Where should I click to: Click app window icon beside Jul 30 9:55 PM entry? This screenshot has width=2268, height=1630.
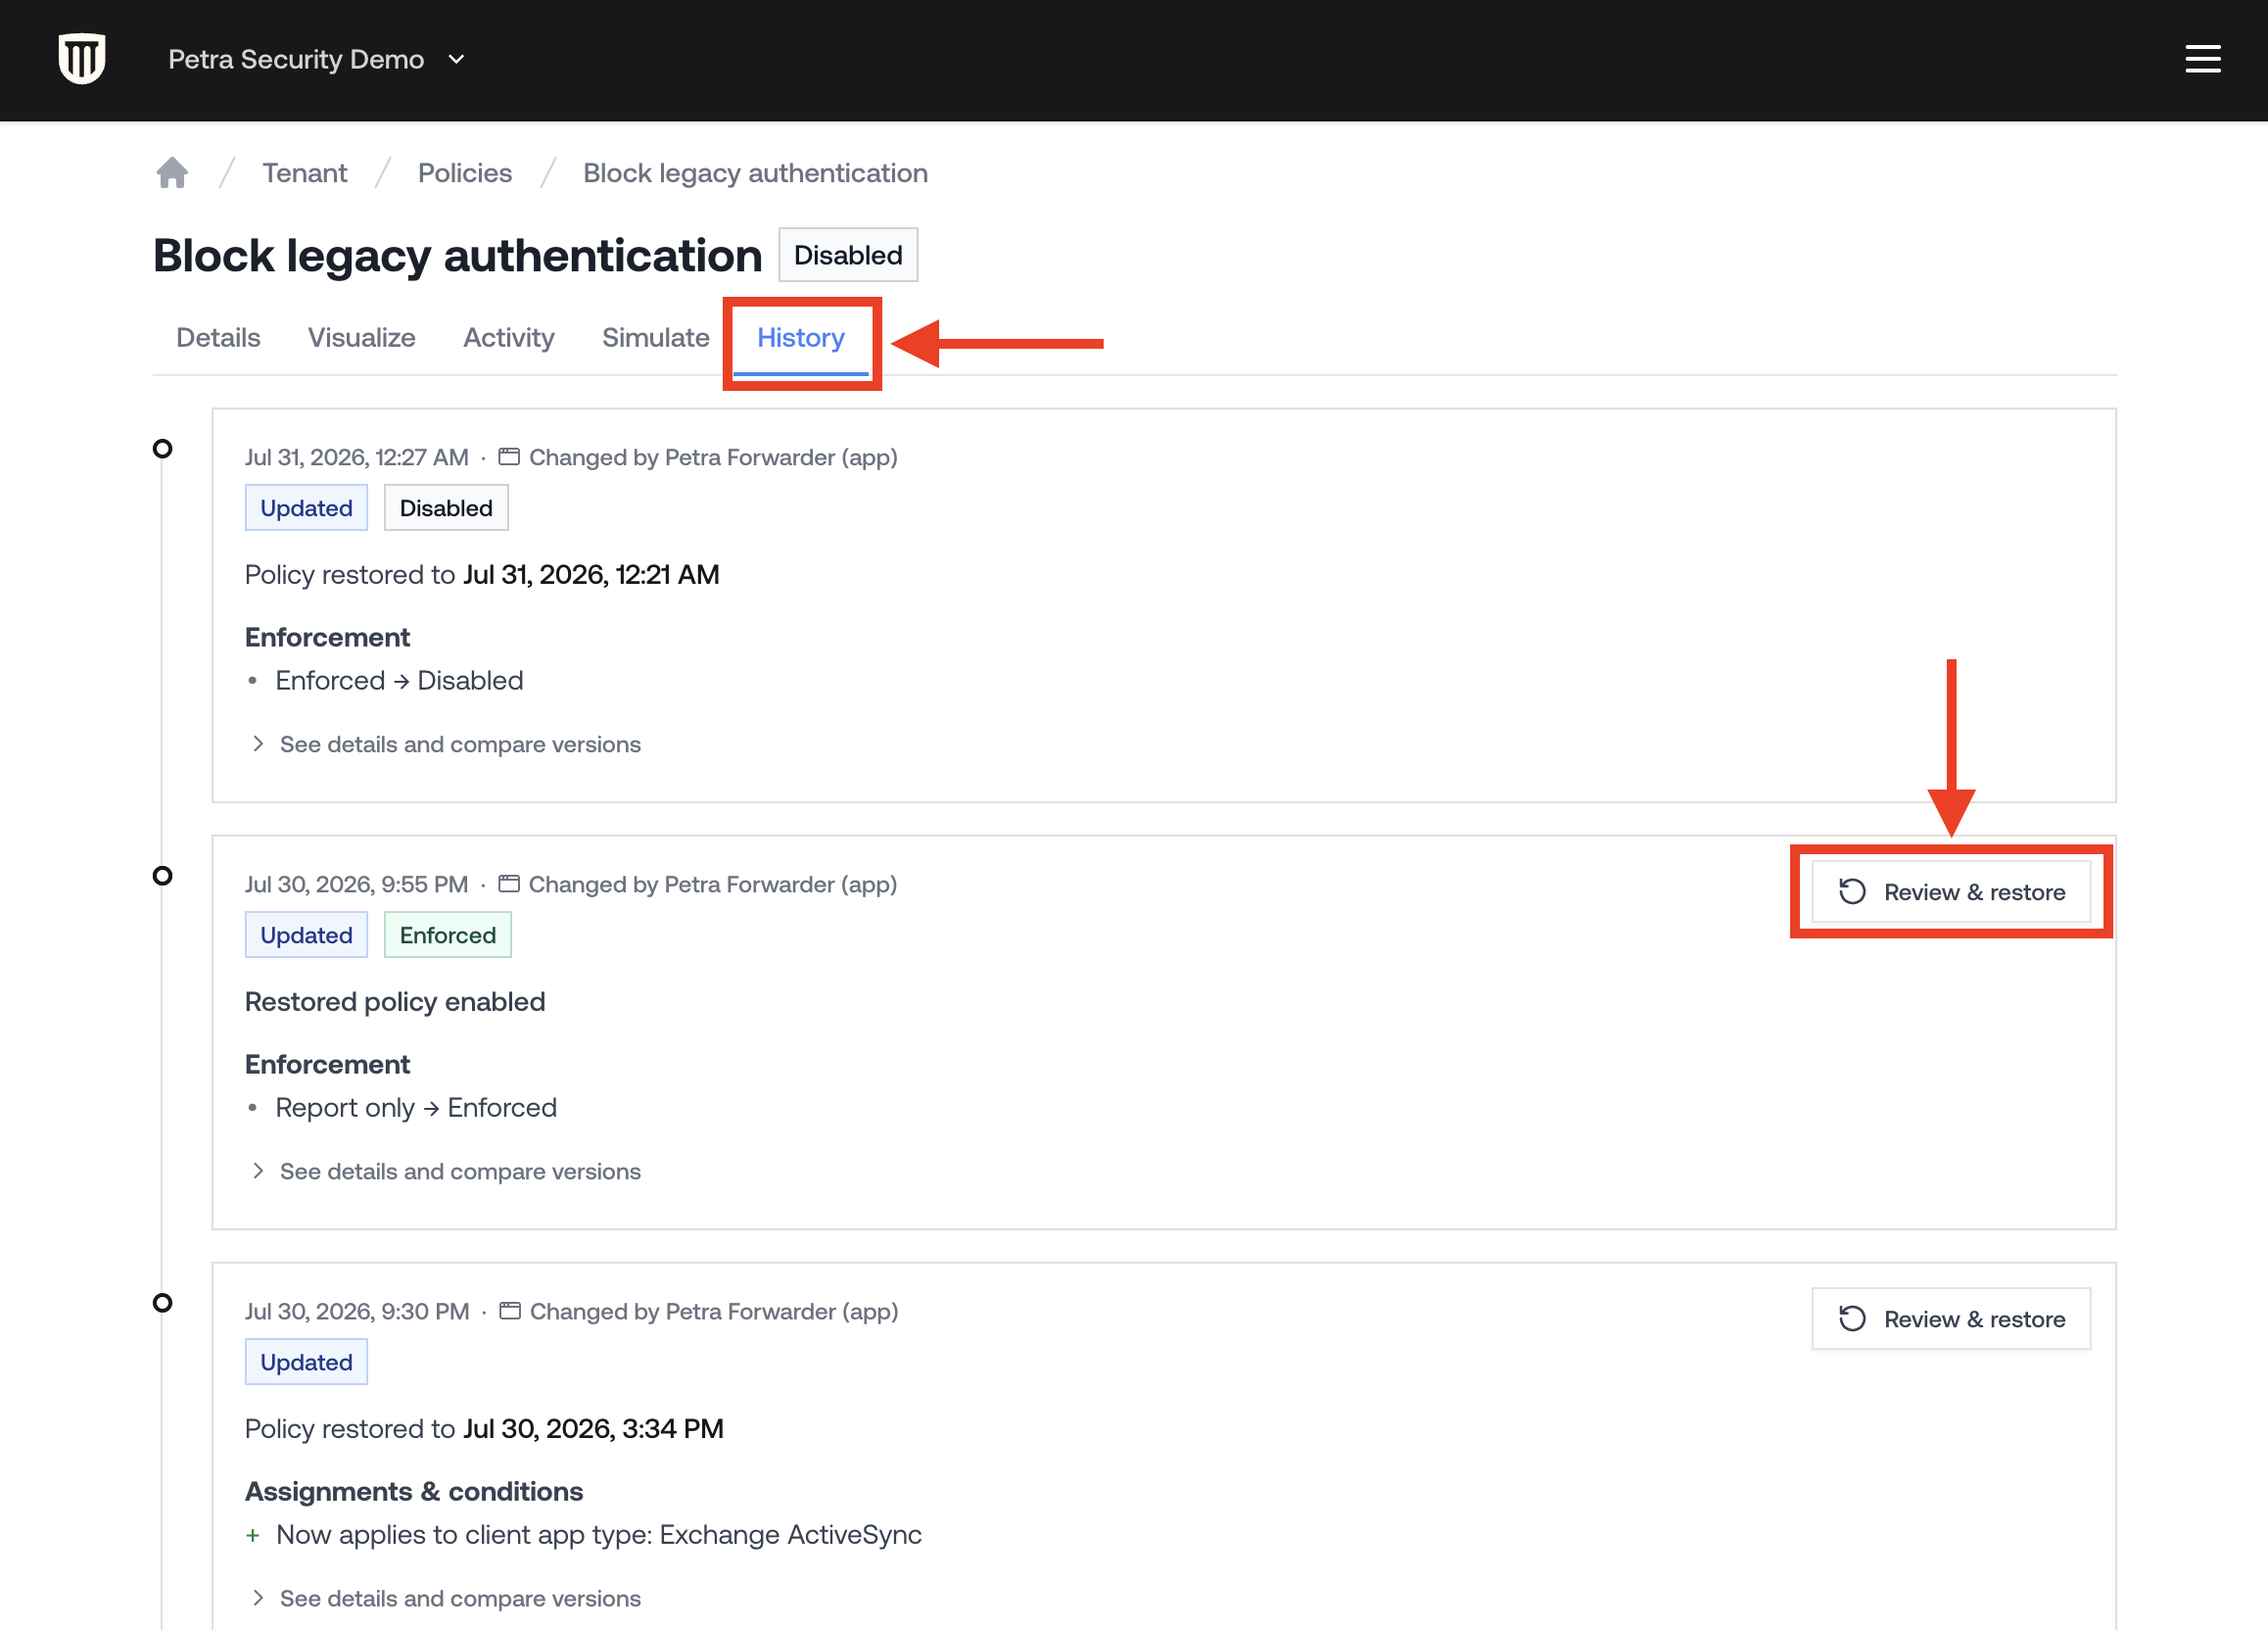509,884
